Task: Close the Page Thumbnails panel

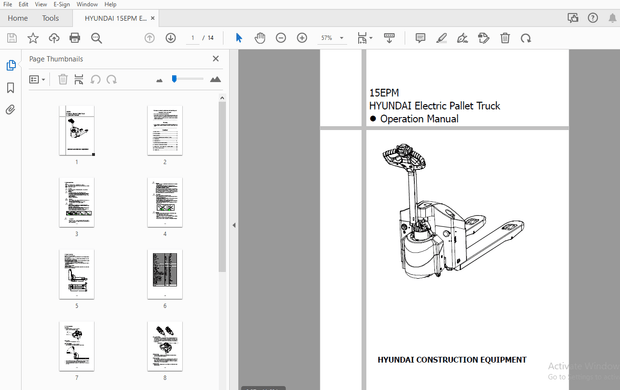Action: point(215,59)
